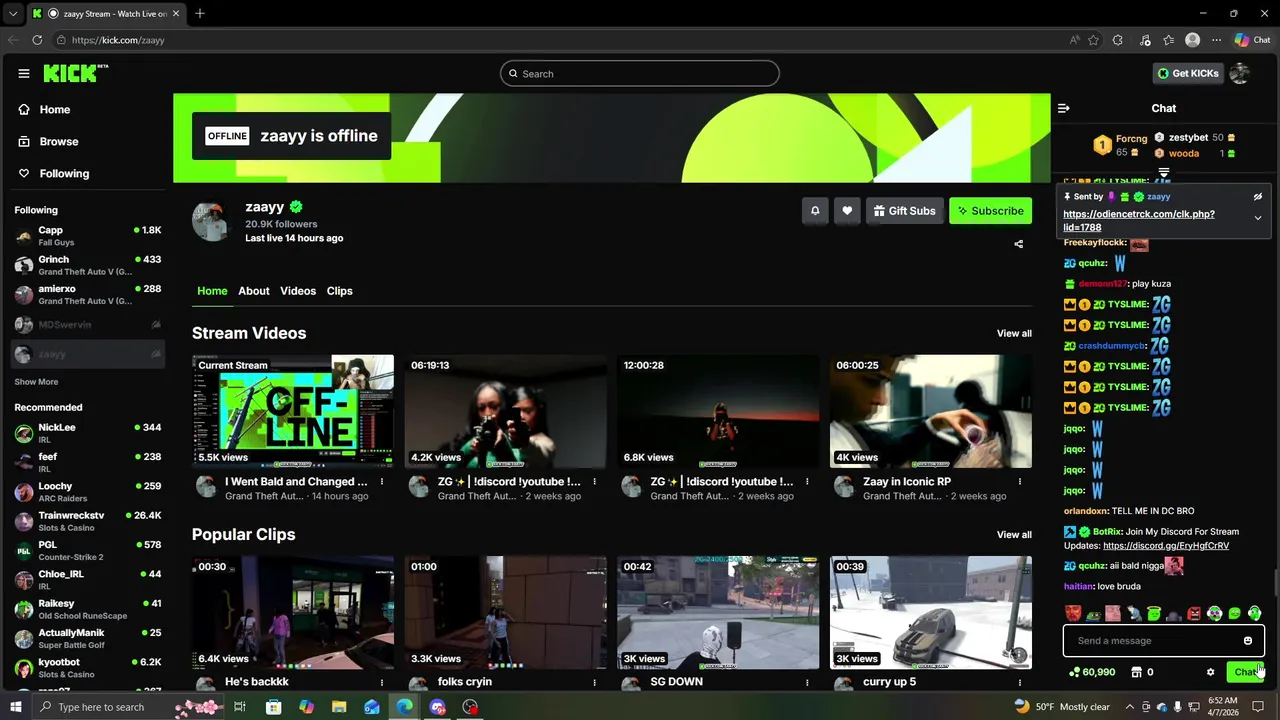1280x720 pixels.
Task: Open options for 'Zaay in Iconic RP' video
Action: pos(1020,482)
